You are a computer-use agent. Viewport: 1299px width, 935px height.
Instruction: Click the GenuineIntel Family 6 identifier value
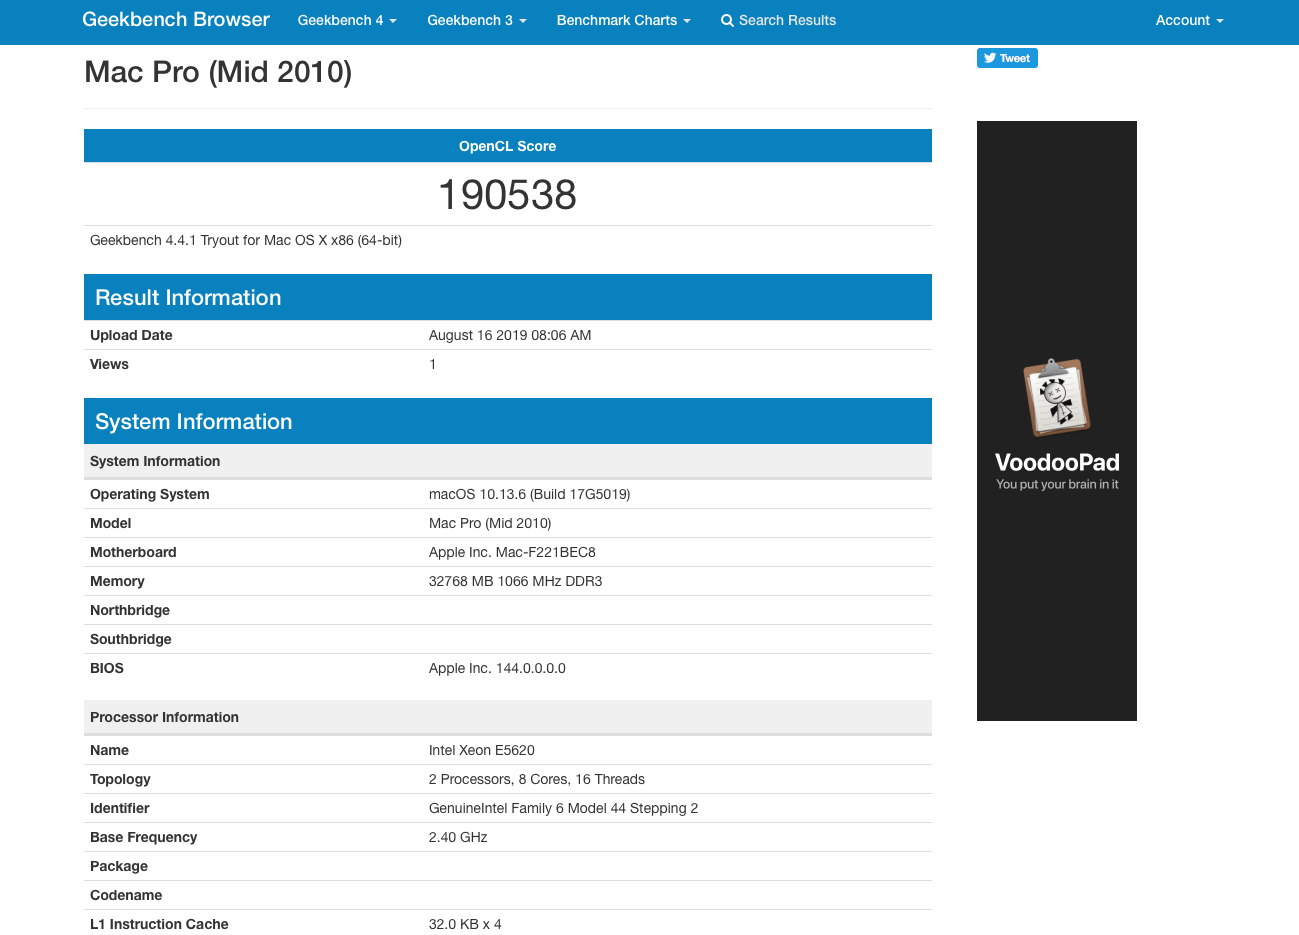click(x=563, y=808)
